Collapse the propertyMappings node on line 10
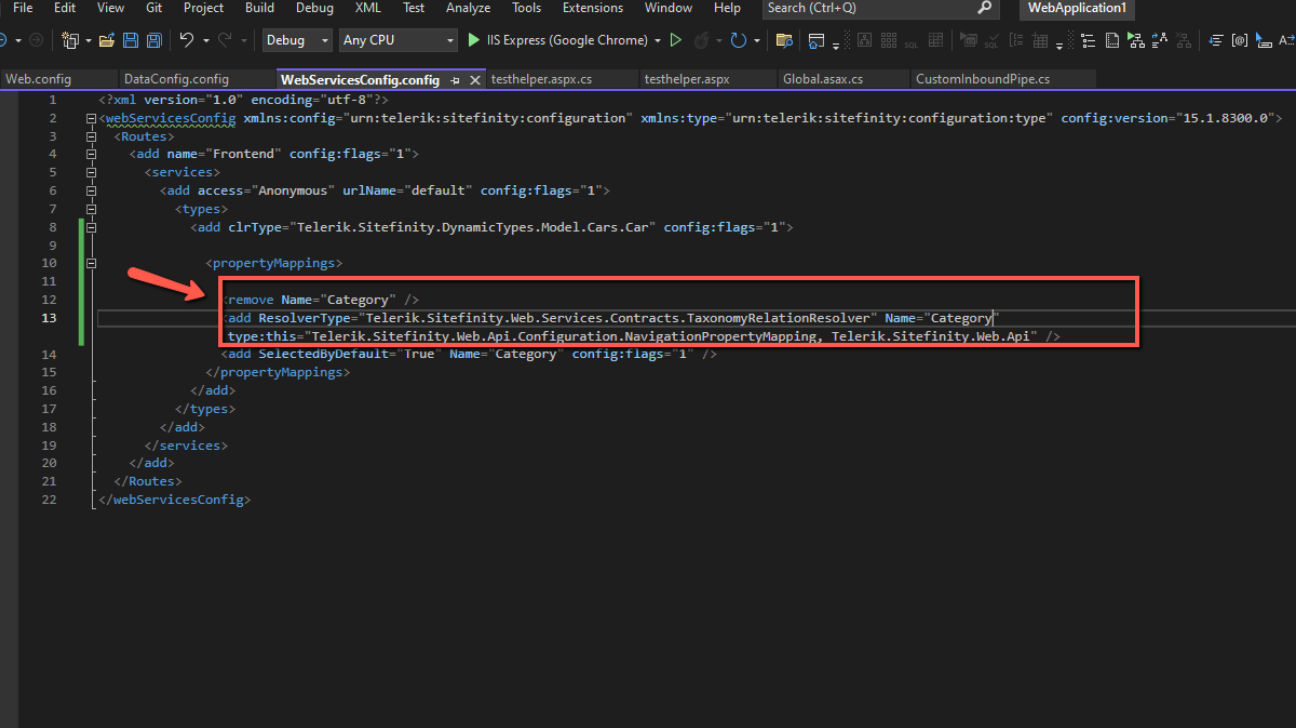This screenshot has width=1296, height=728. pos(91,263)
